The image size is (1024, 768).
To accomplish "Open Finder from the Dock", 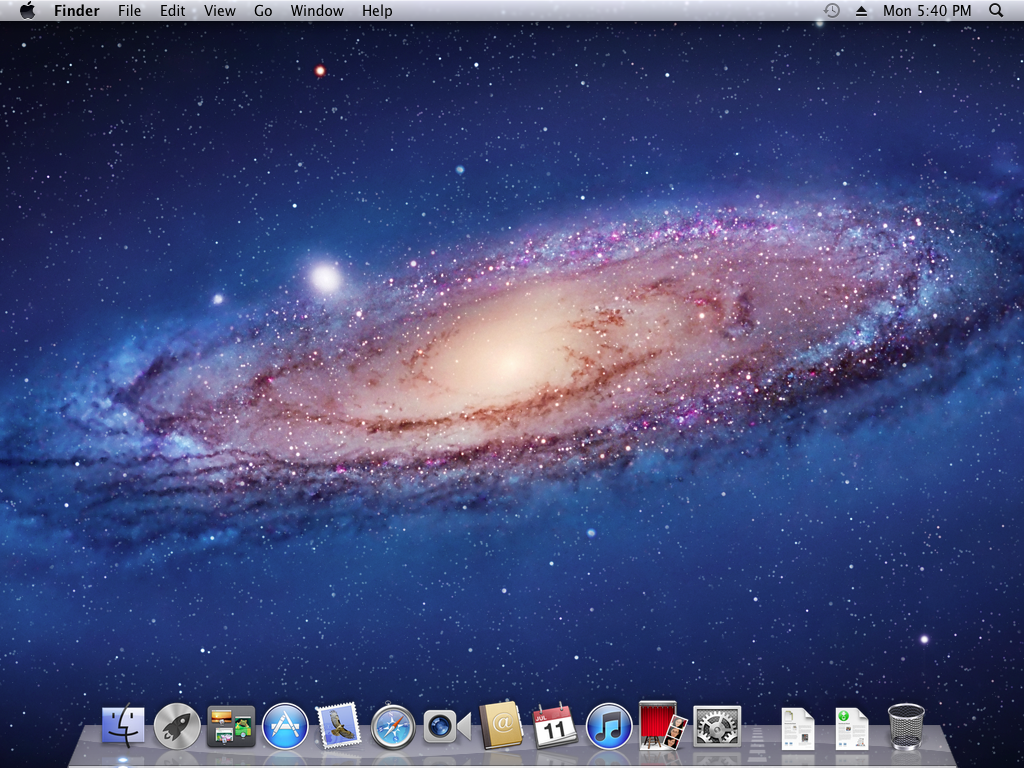I will (x=122, y=725).
